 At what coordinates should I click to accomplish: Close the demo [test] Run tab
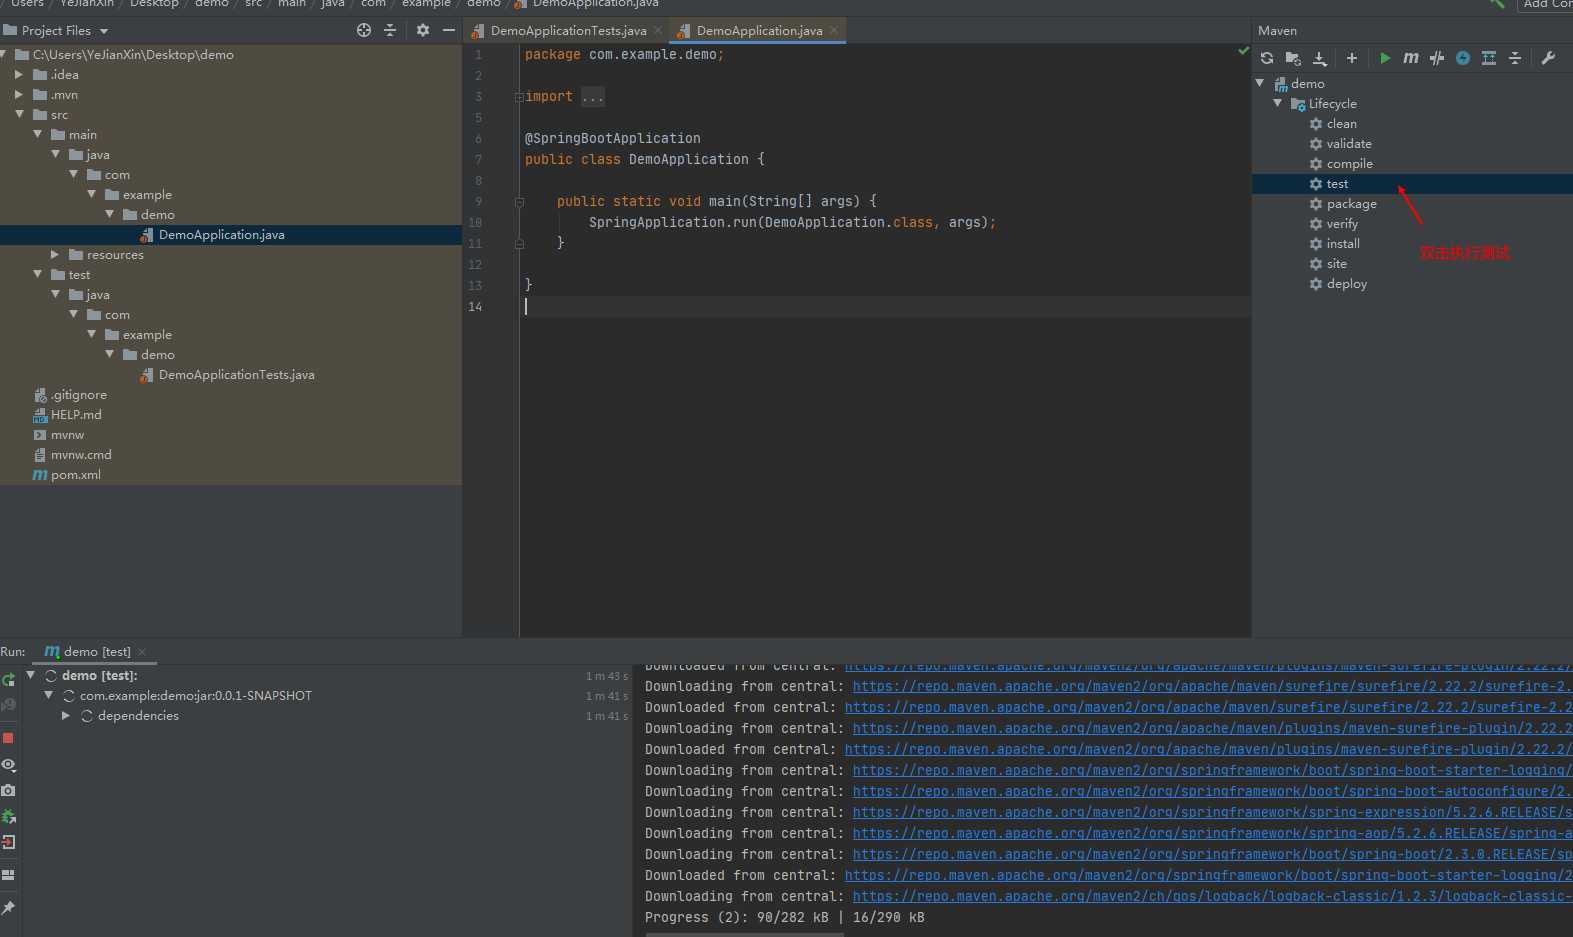click(142, 652)
